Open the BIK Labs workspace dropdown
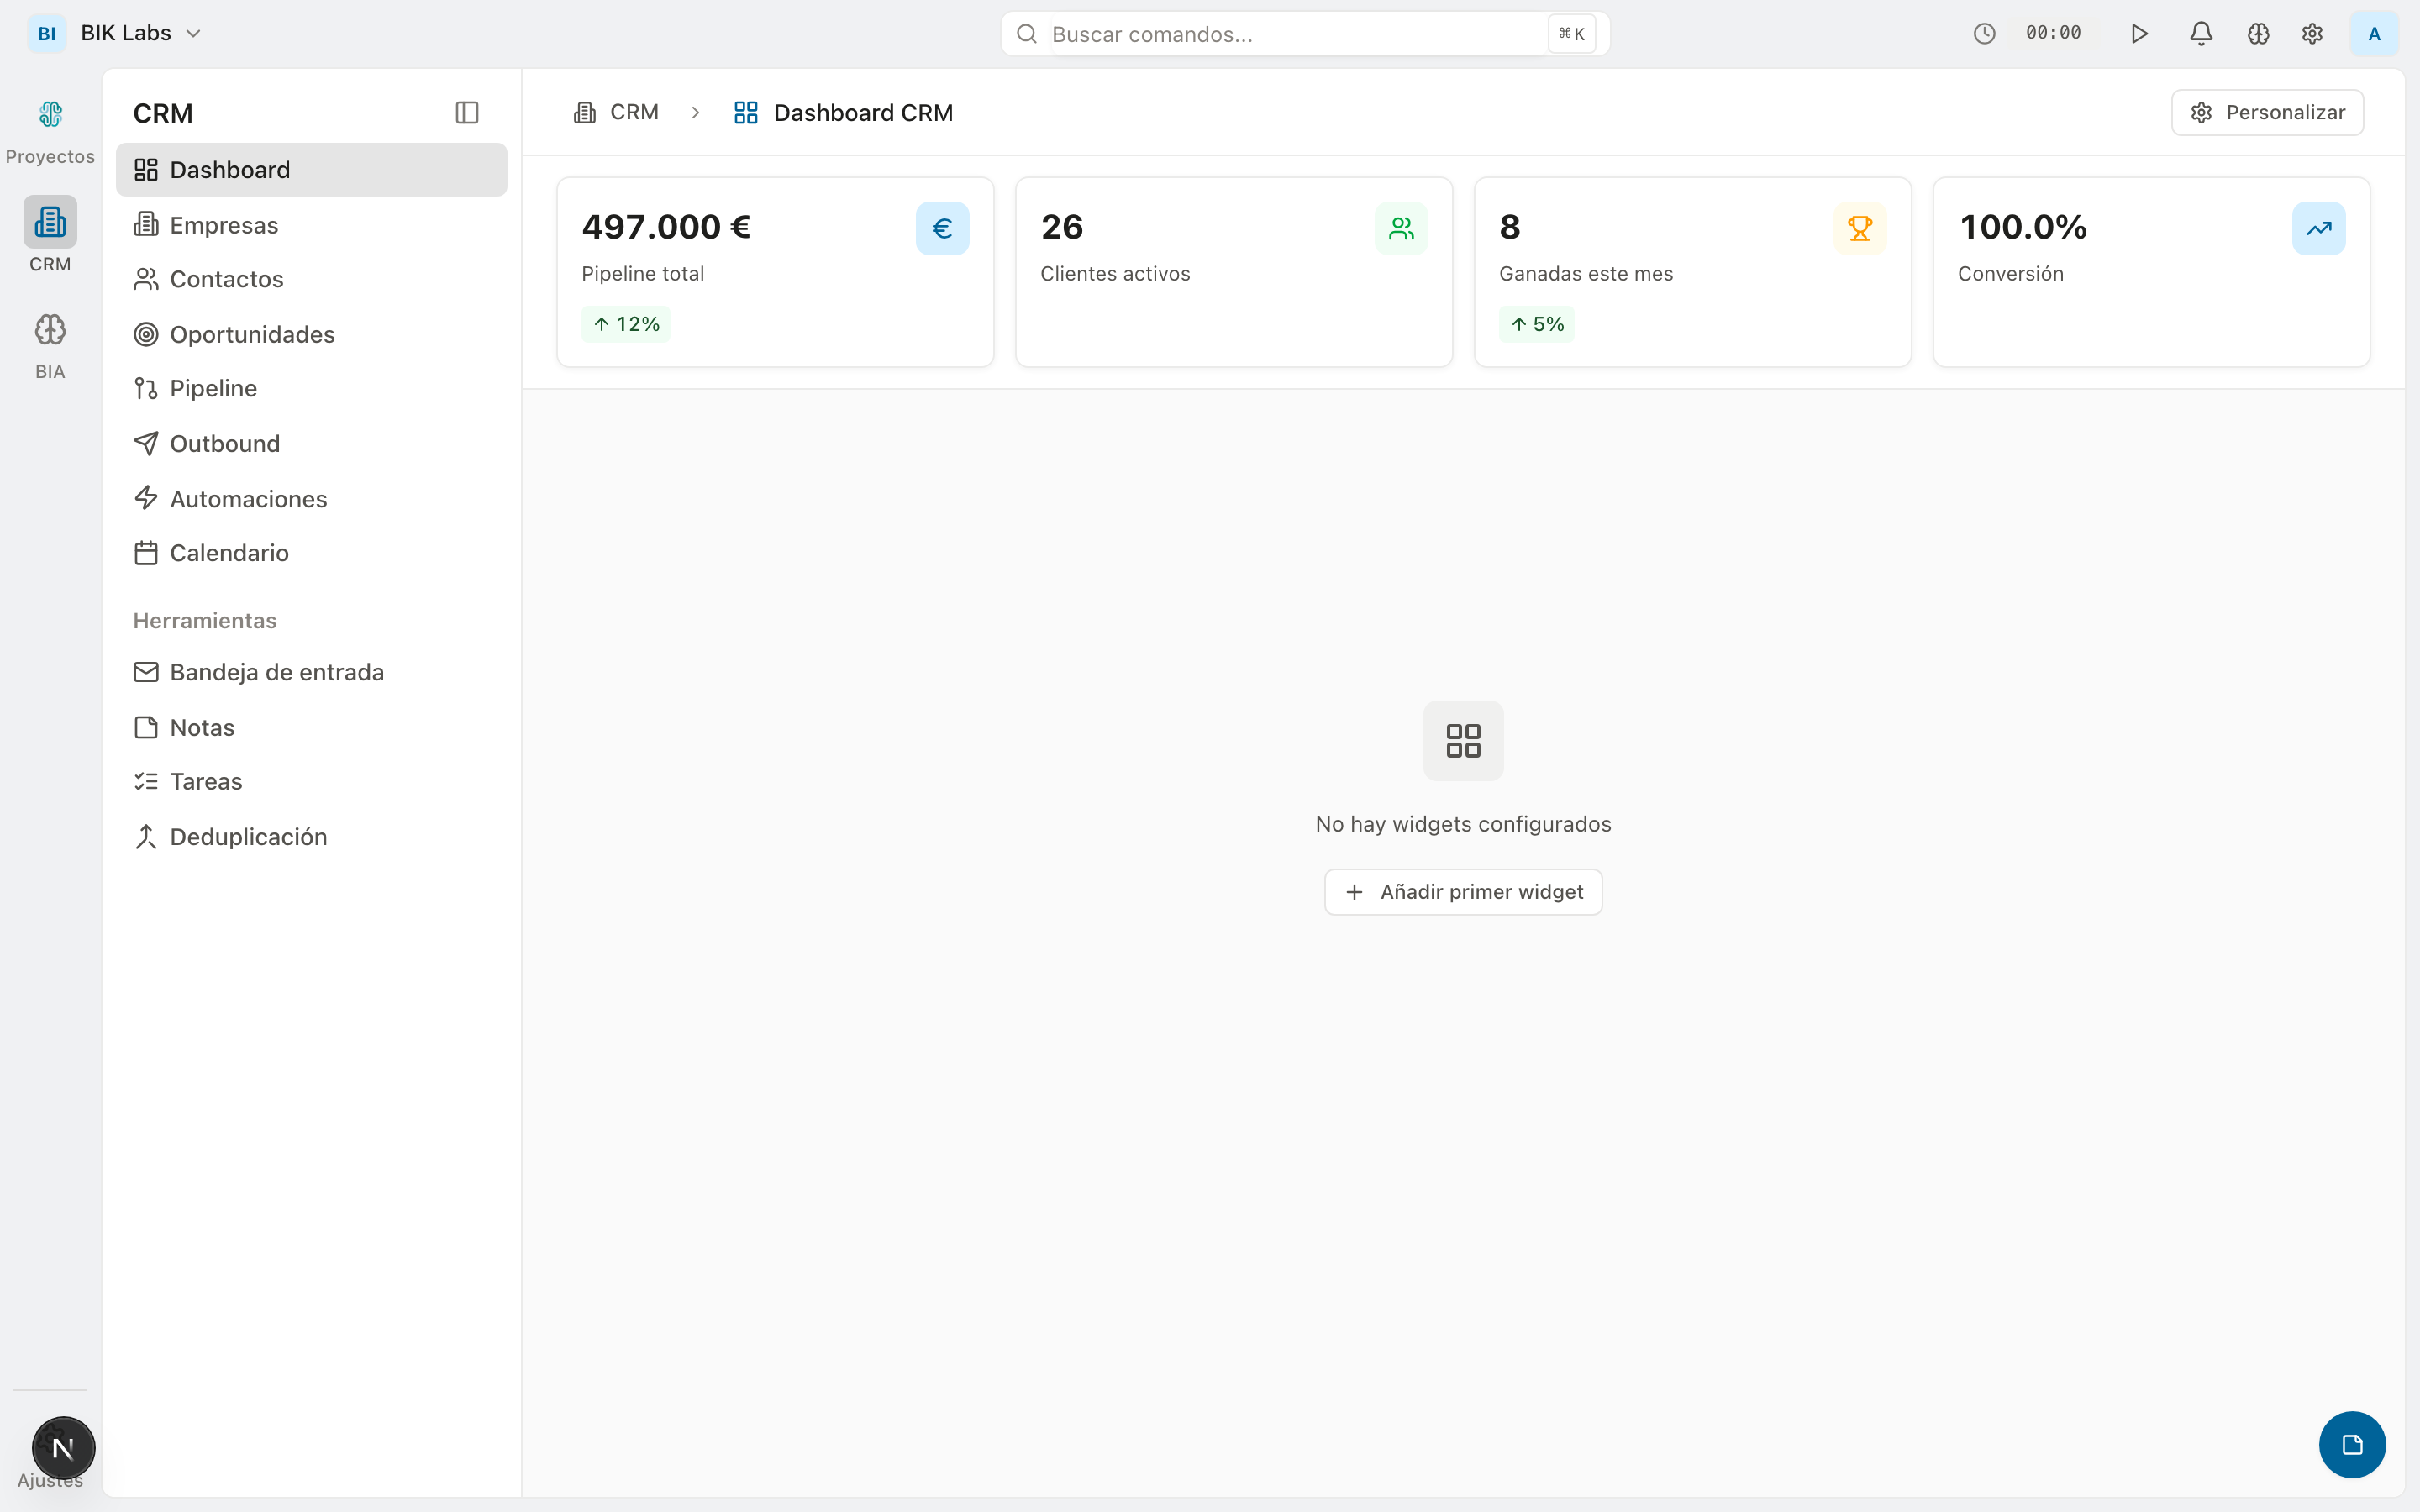Screen dimensions: 2420x1512 pos(139,32)
